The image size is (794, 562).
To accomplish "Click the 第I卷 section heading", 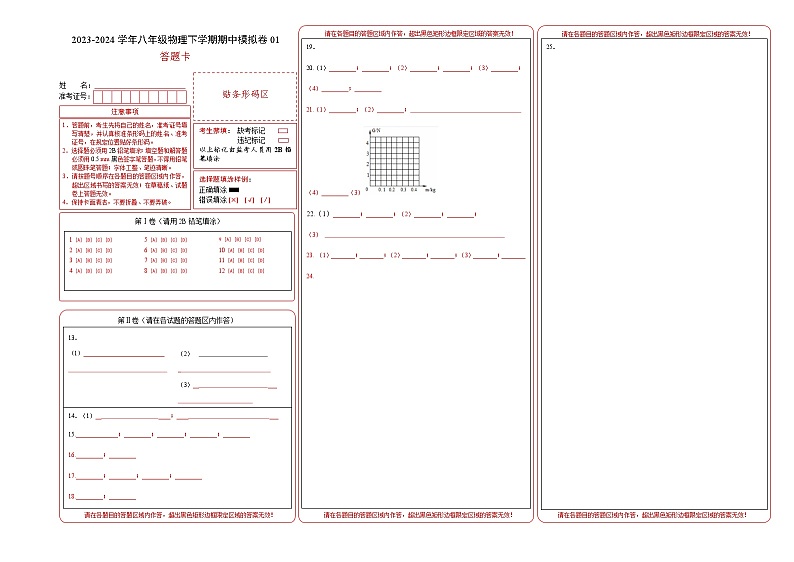I will [x=176, y=220].
